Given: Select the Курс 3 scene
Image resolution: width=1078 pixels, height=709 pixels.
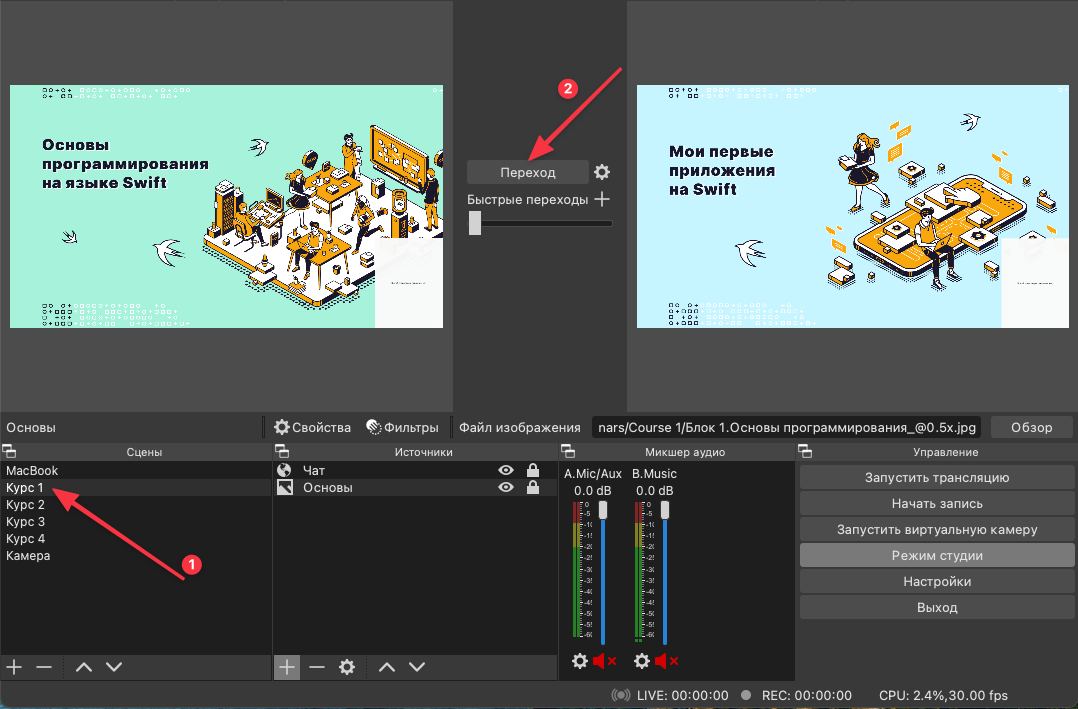Looking at the screenshot, I should coord(136,521).
